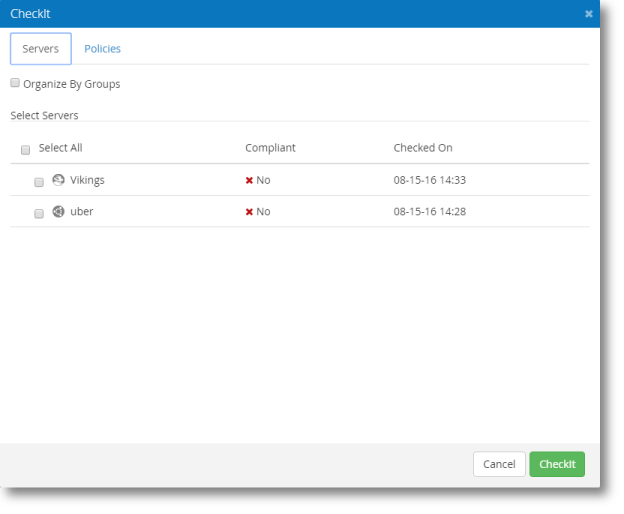Screen dimensions: 624x514
Task: Run the green CheckIt button
Action: point(557,464)
